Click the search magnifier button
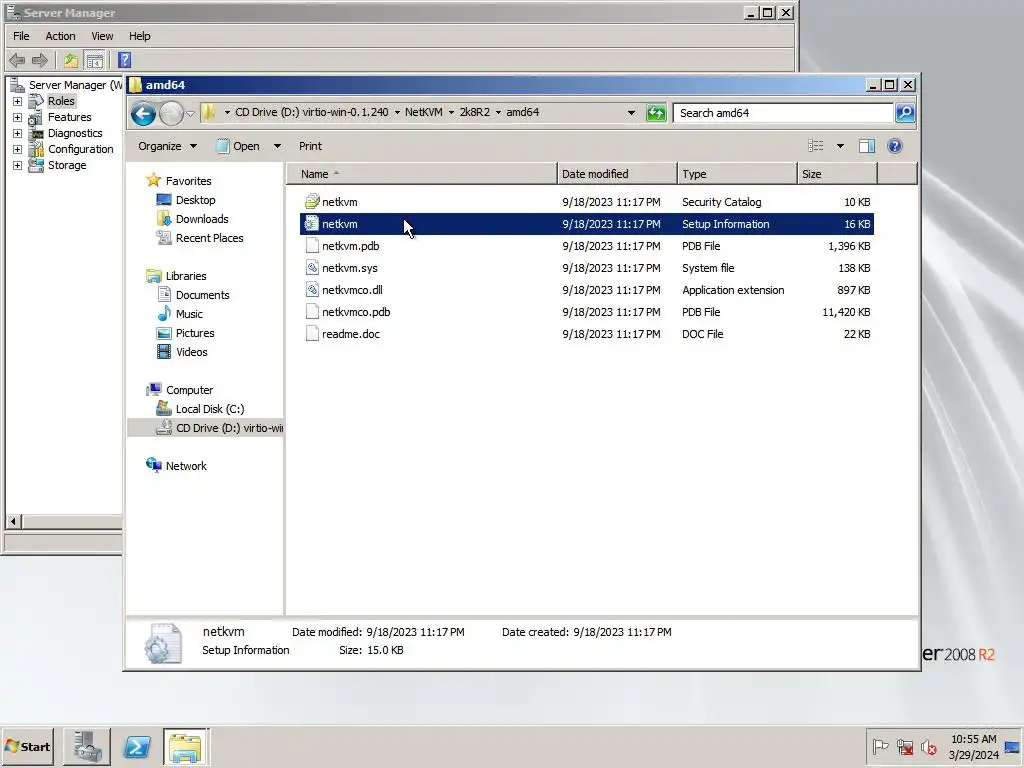This screenshot has width=1024, height=768. click(x=905, y=113)
